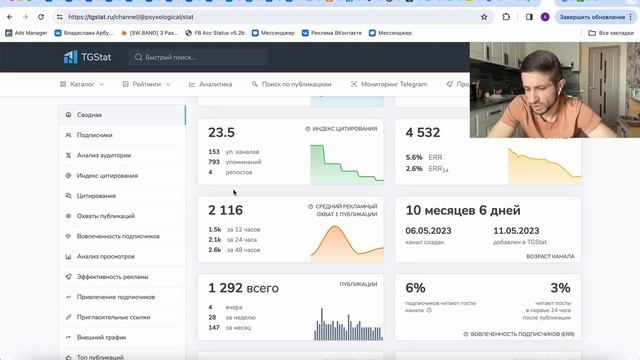The width and height of the screenshot is (640, 360).
Task: Click the Охваты публикаций eye icon
Action: pos(68,216)
